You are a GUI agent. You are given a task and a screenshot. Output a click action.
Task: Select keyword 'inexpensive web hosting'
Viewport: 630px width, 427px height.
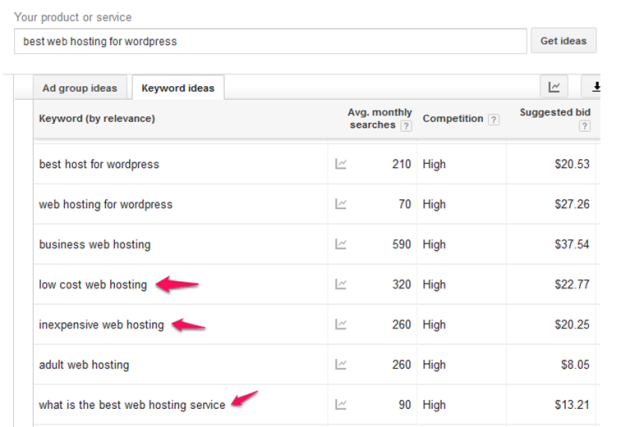[101, 325]
